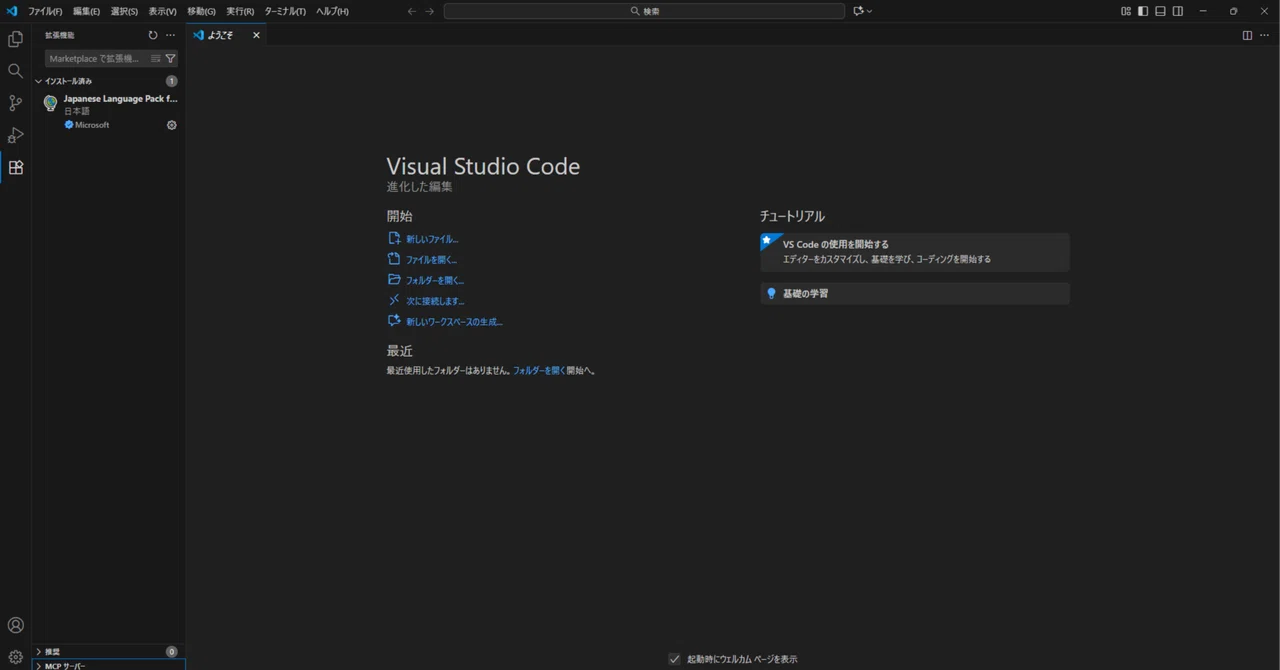Open the Source Control view
The height and width of the screenshot is (670, 1280).
pos(15,103)
